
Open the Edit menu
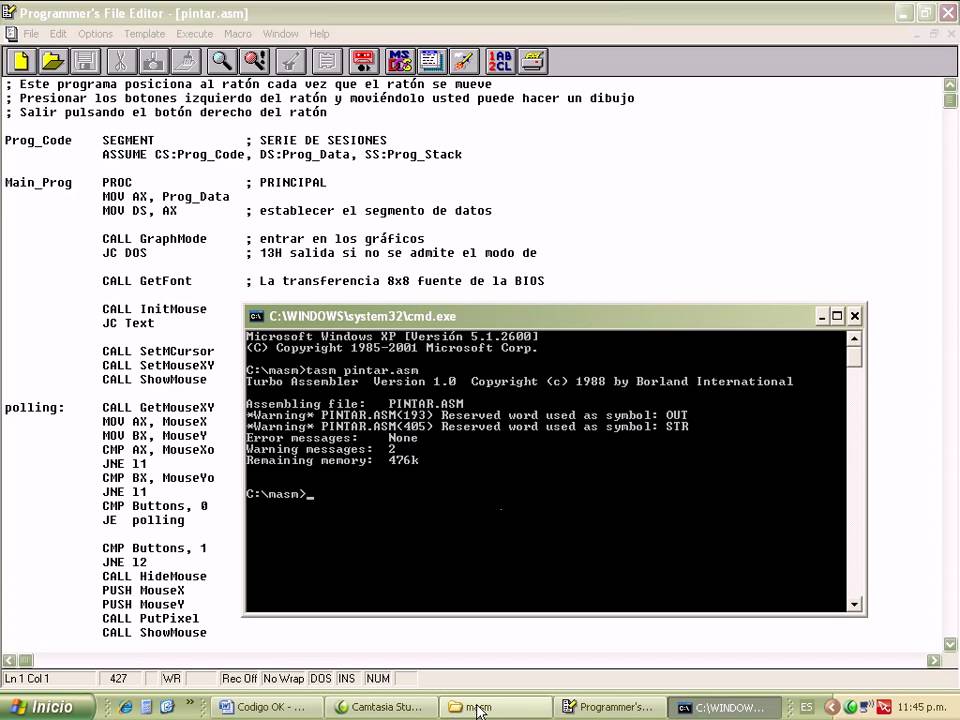click(x=58, y=34)
